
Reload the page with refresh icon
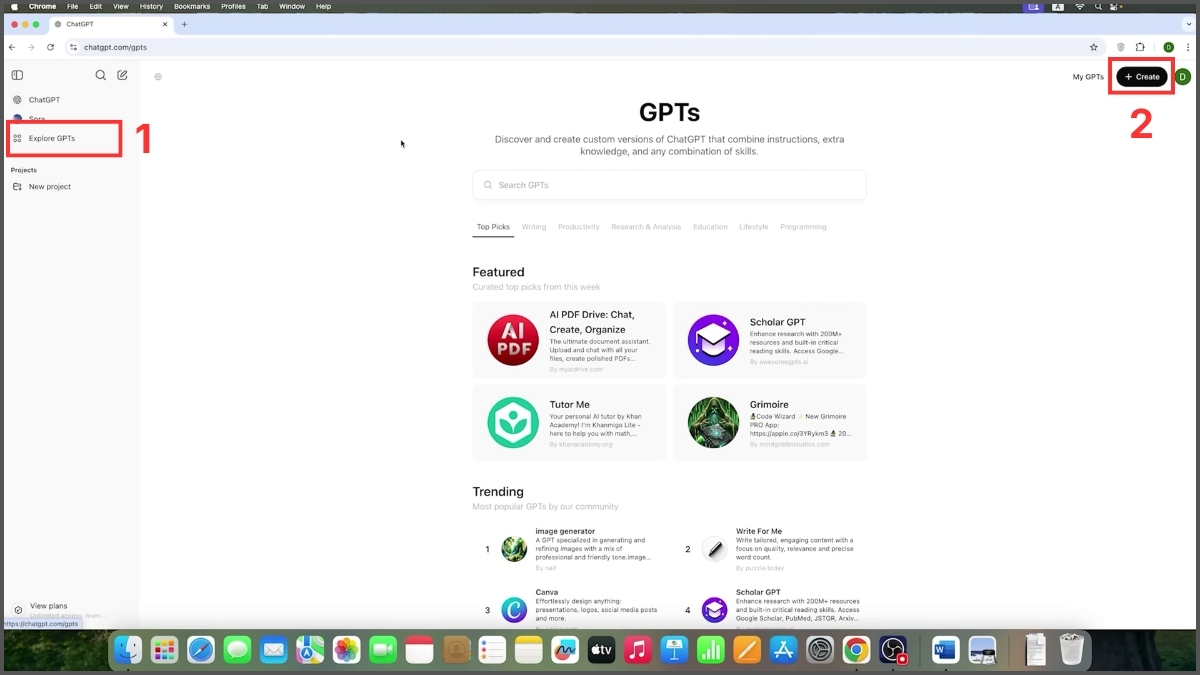(50, 47)
